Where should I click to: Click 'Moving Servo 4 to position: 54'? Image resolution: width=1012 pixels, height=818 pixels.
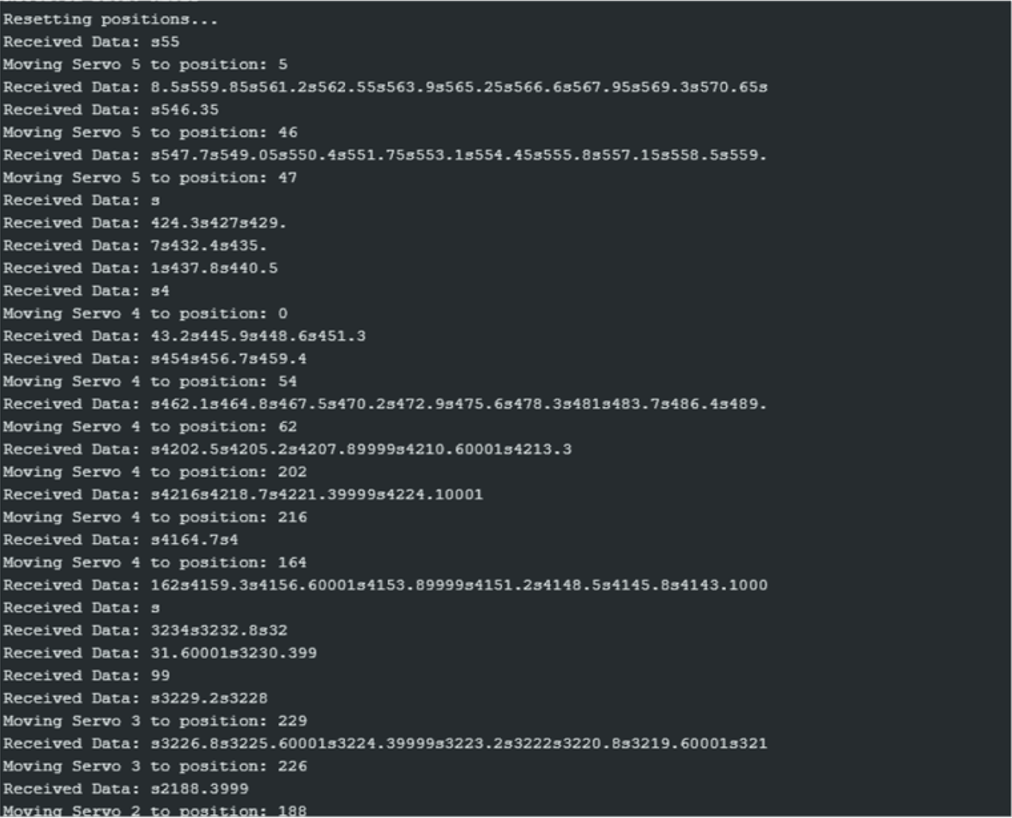coord(150,381)
